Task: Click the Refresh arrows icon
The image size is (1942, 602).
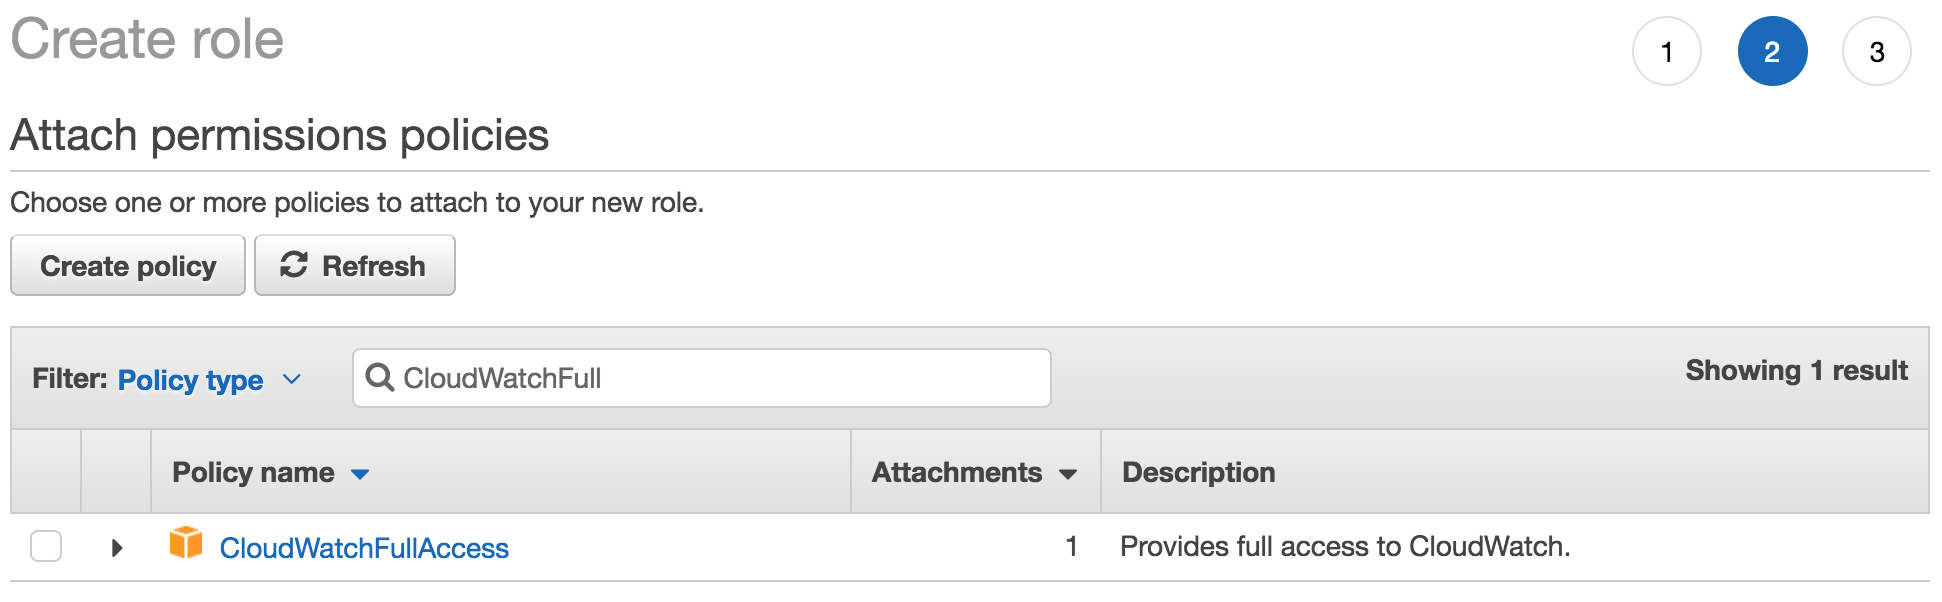Action: 293,265
